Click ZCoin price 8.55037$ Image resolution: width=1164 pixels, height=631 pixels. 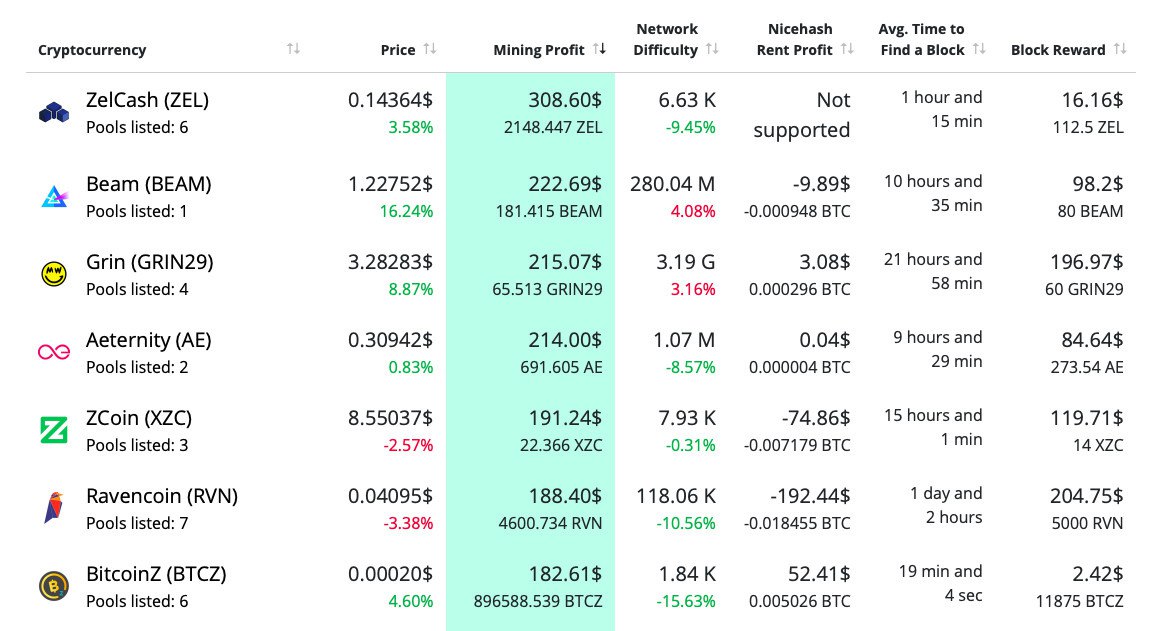390,418
